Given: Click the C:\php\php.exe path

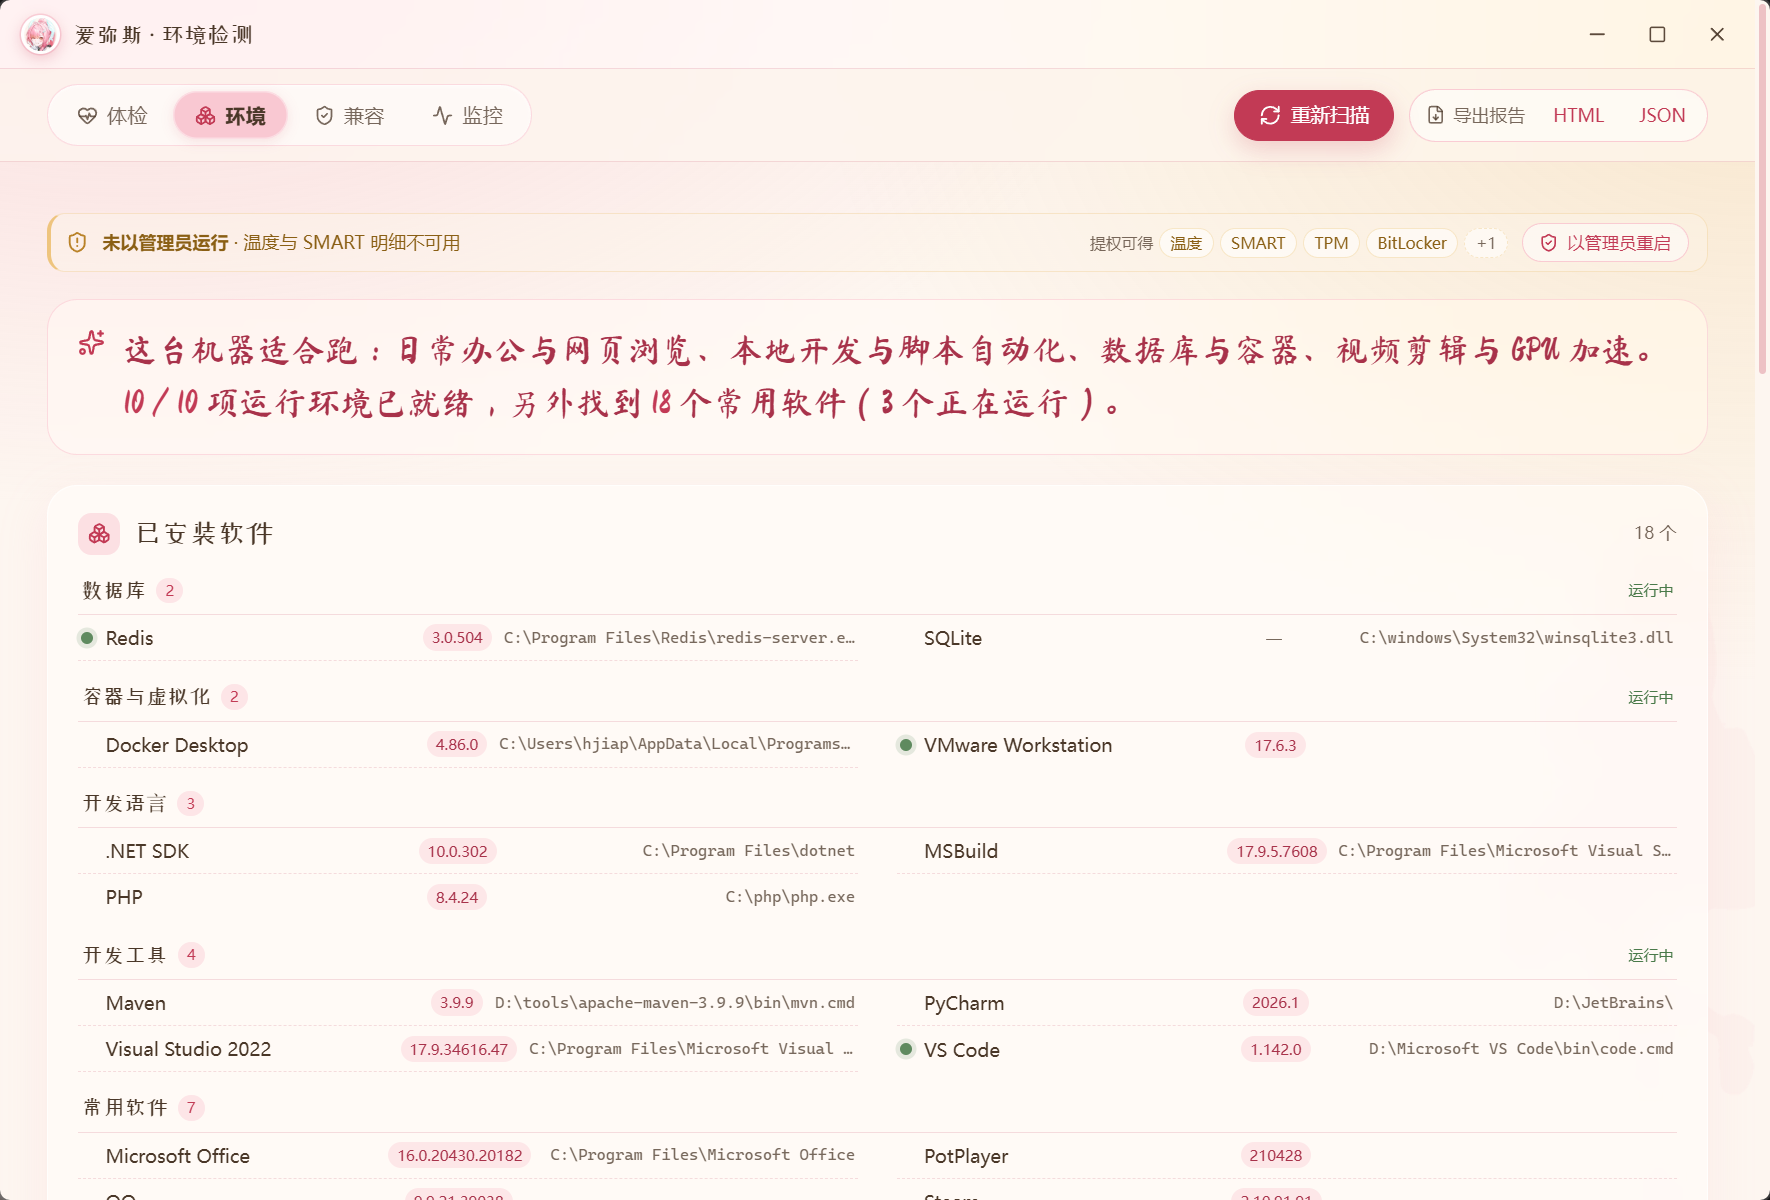Looking at the screenshot, I should 790,897.
